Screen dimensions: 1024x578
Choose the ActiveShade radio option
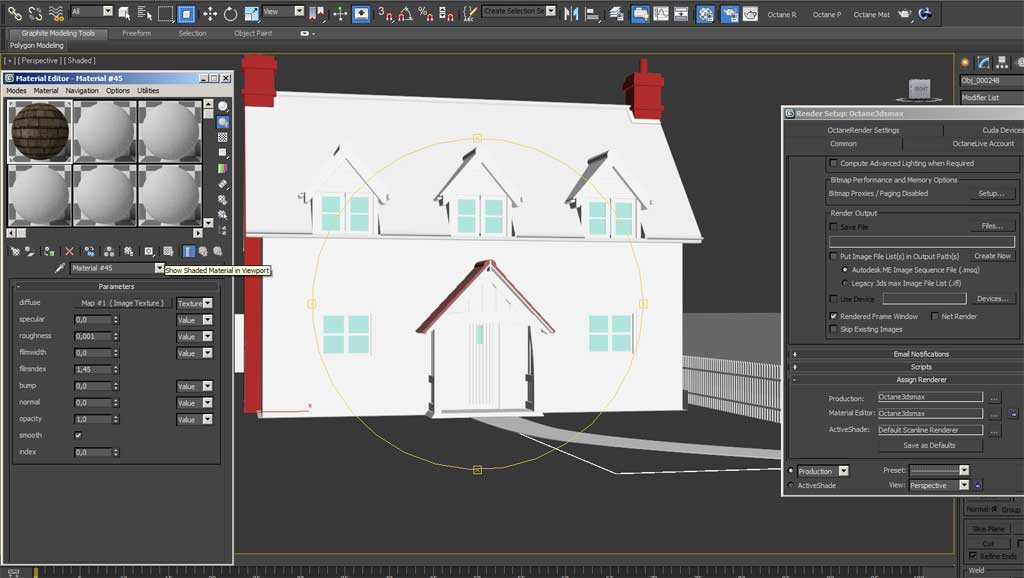(791, 485)
